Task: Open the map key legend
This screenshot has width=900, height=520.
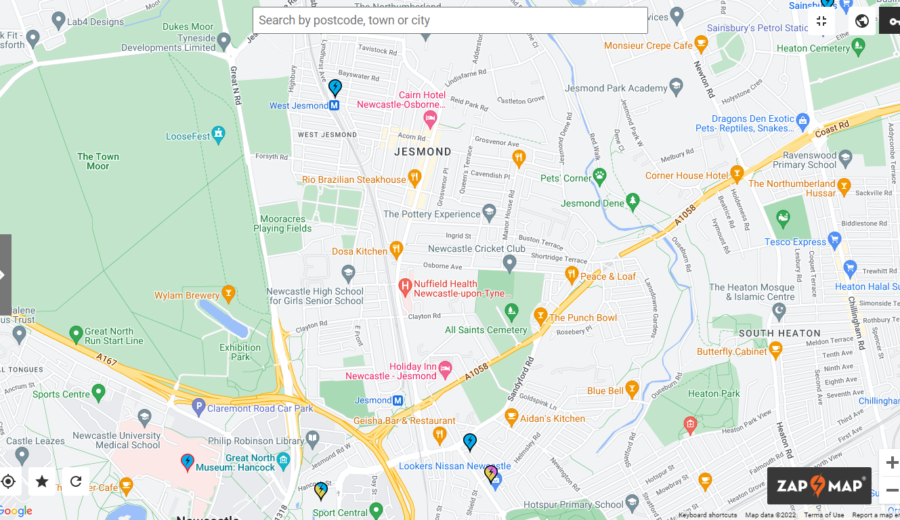Action: [x=893, y=21]
